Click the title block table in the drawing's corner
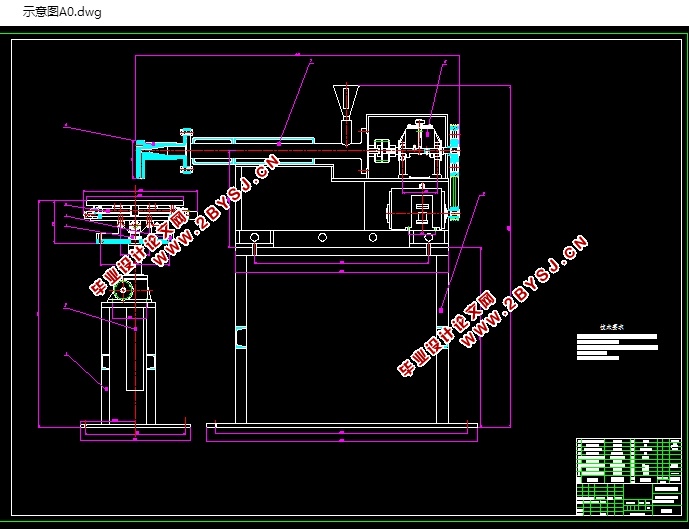The width and height of the screenshot is (689, 529). click(629, 476)
